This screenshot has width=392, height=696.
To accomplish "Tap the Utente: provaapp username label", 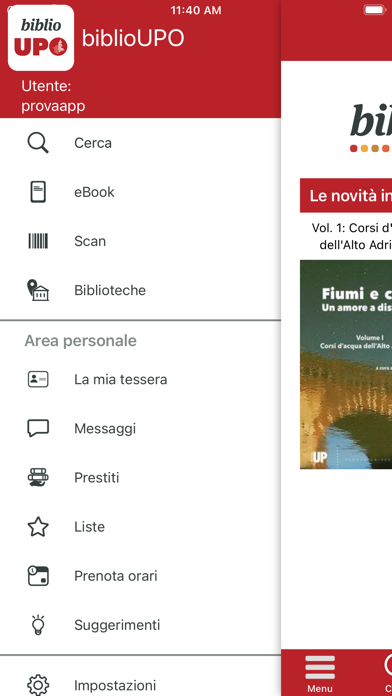I will click(53, 96).
